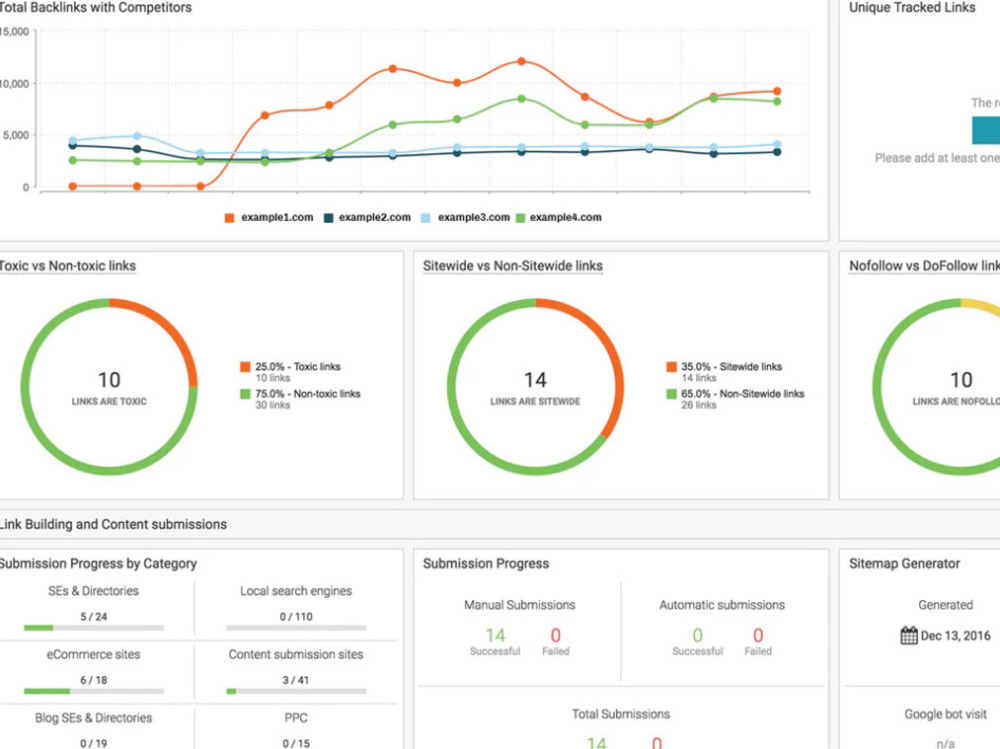The width and height of the screenshot is (1000, 749).
Task: Toggle example2.com dark blue legend swatch
Action: 328,218
